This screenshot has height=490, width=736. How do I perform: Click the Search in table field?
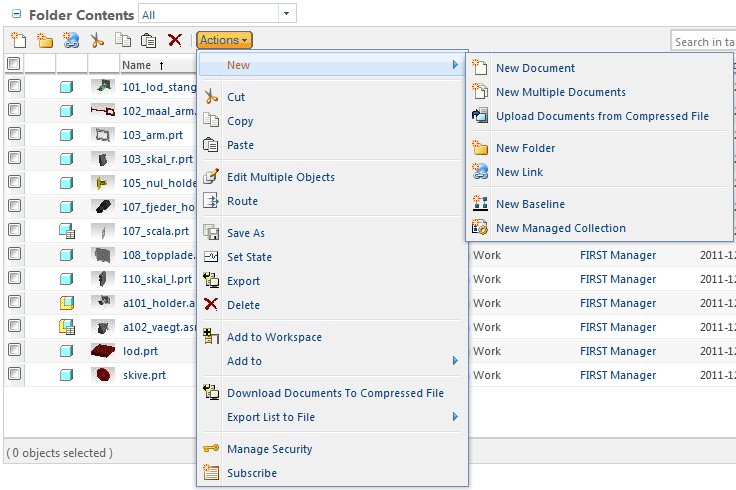(x=704, y=42)
